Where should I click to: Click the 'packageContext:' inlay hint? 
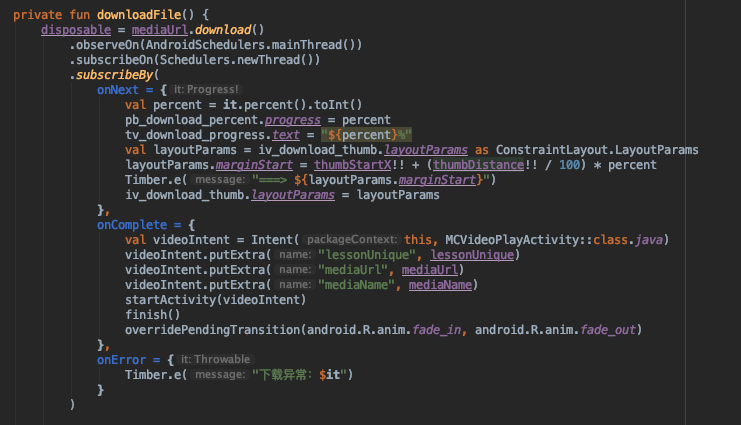(x=352, y=240)
